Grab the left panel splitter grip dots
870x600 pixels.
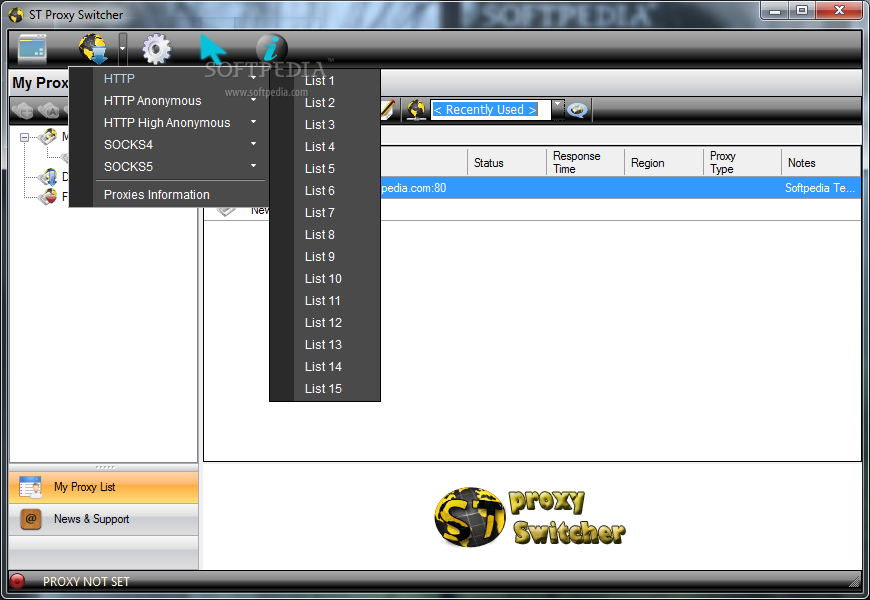[x=105, y=467]
